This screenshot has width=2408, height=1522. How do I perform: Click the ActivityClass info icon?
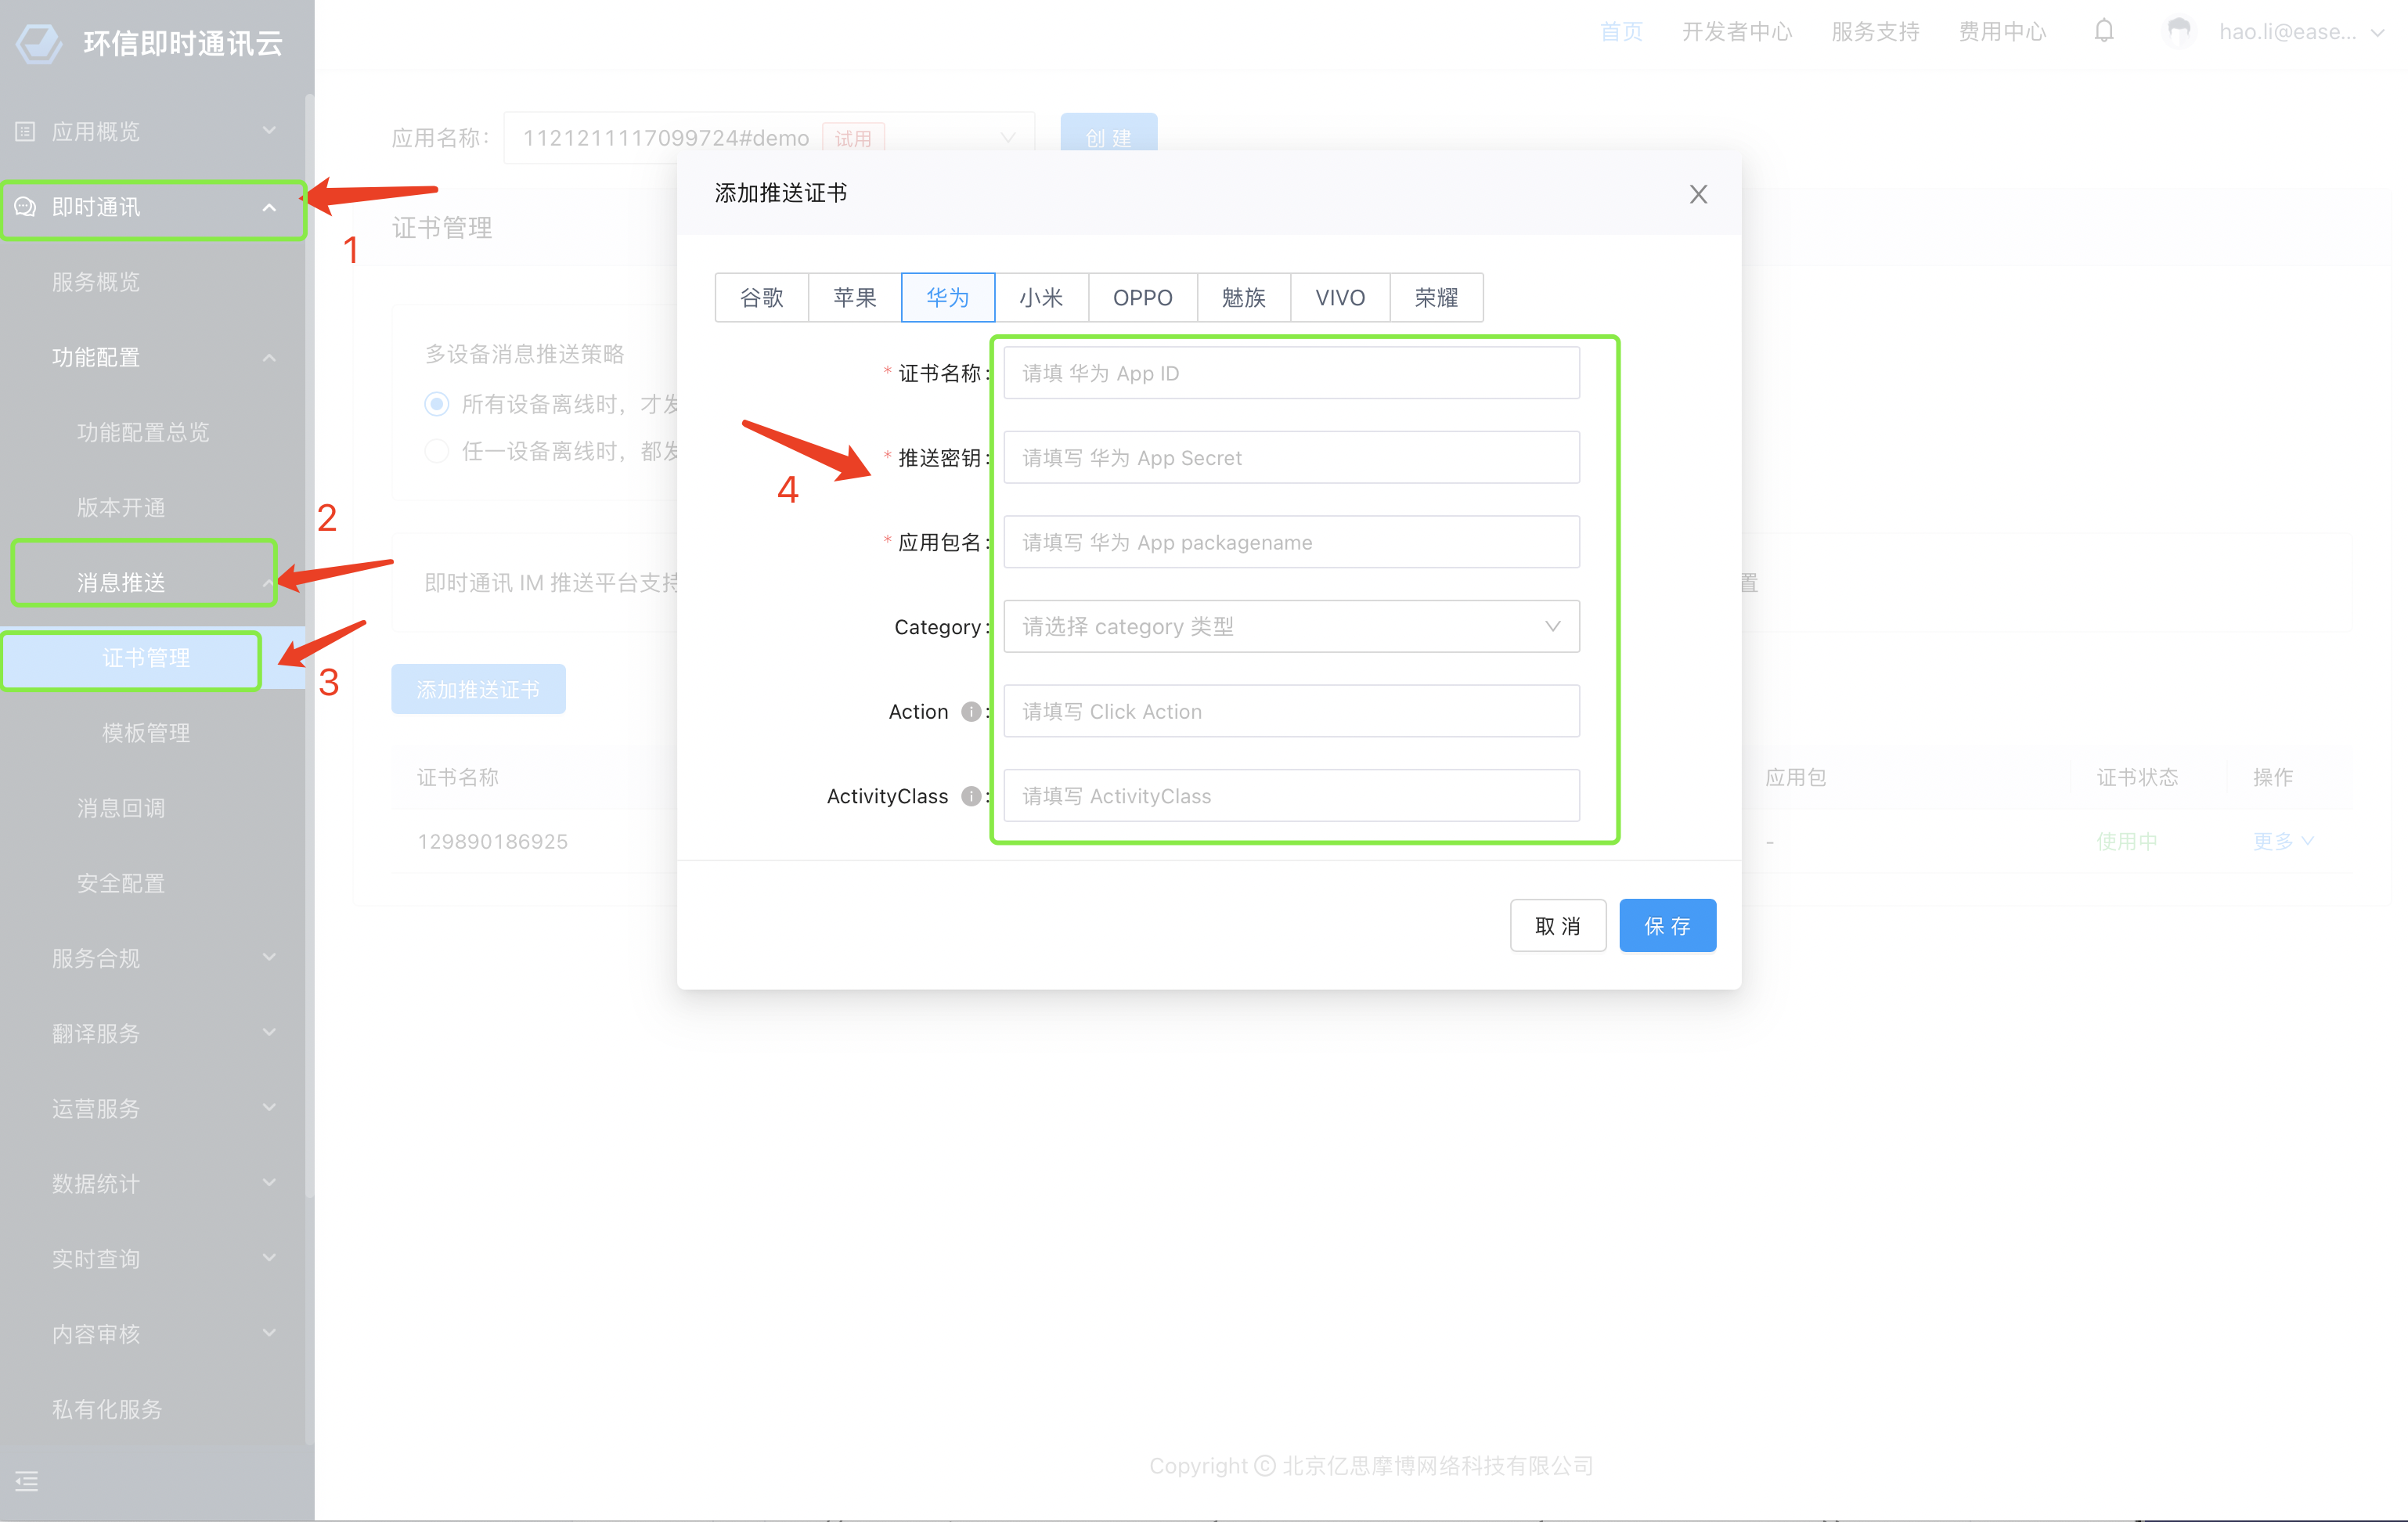point(970,796)
